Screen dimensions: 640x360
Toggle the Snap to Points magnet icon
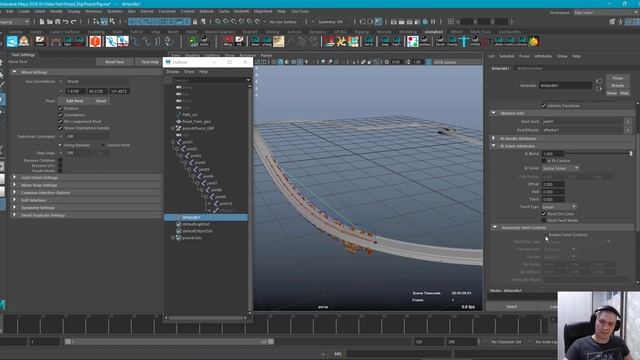pyautogui.click(x=234, y=22)
